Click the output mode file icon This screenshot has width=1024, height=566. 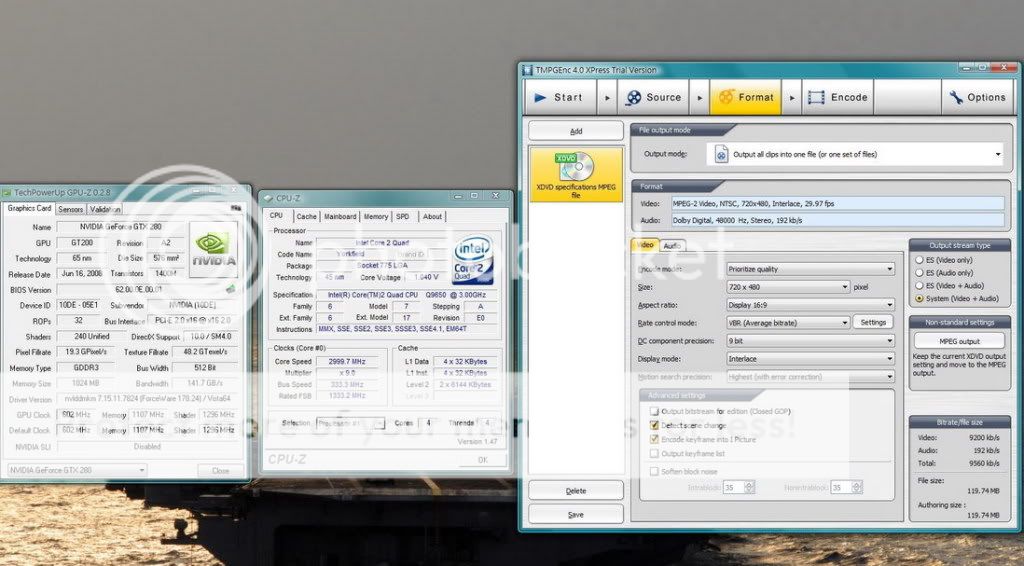pos(721,154)
